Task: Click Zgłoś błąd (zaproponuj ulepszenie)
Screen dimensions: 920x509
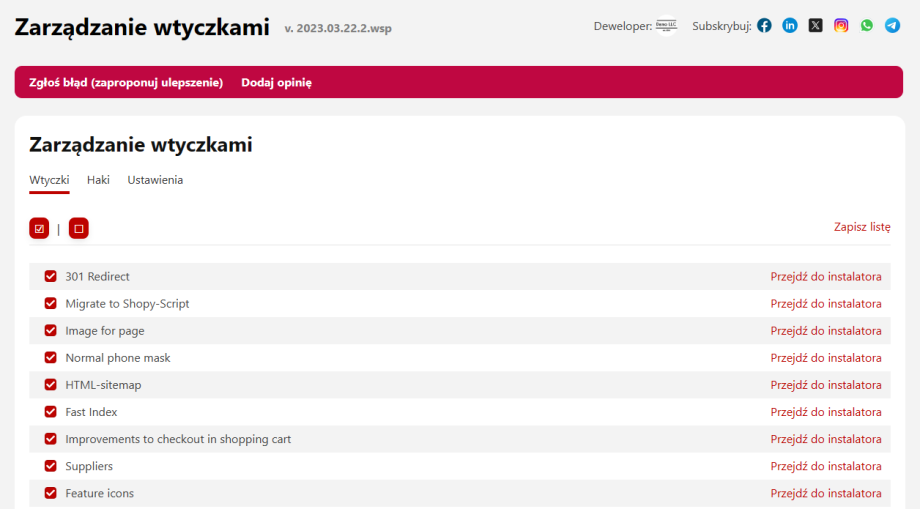Action: (x=126, y=82)
